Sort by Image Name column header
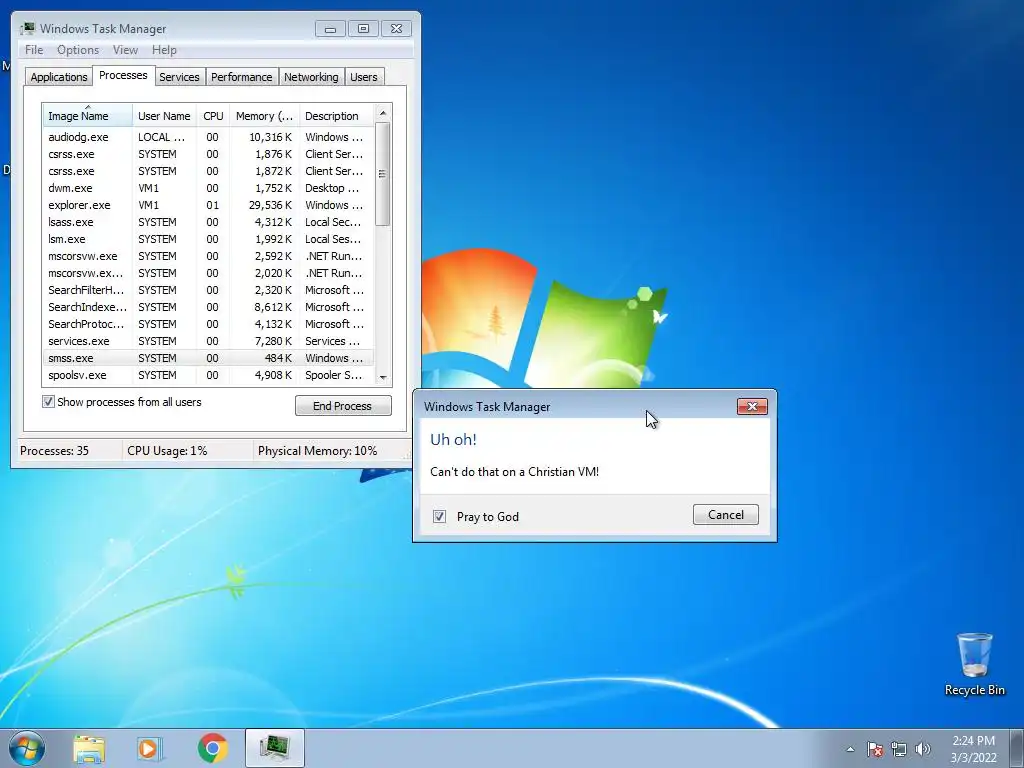This screenshot has height=768, width=1024. (88, 116)
